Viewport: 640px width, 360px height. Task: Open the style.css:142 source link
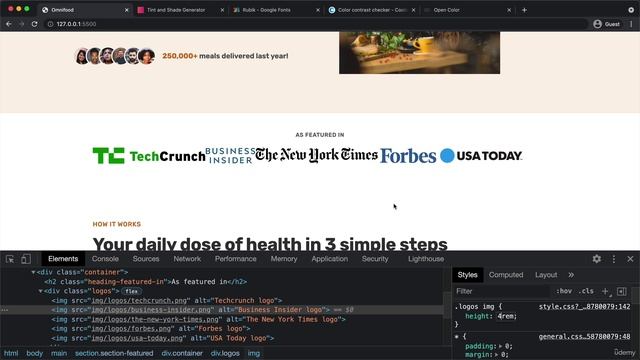[584, 307]
